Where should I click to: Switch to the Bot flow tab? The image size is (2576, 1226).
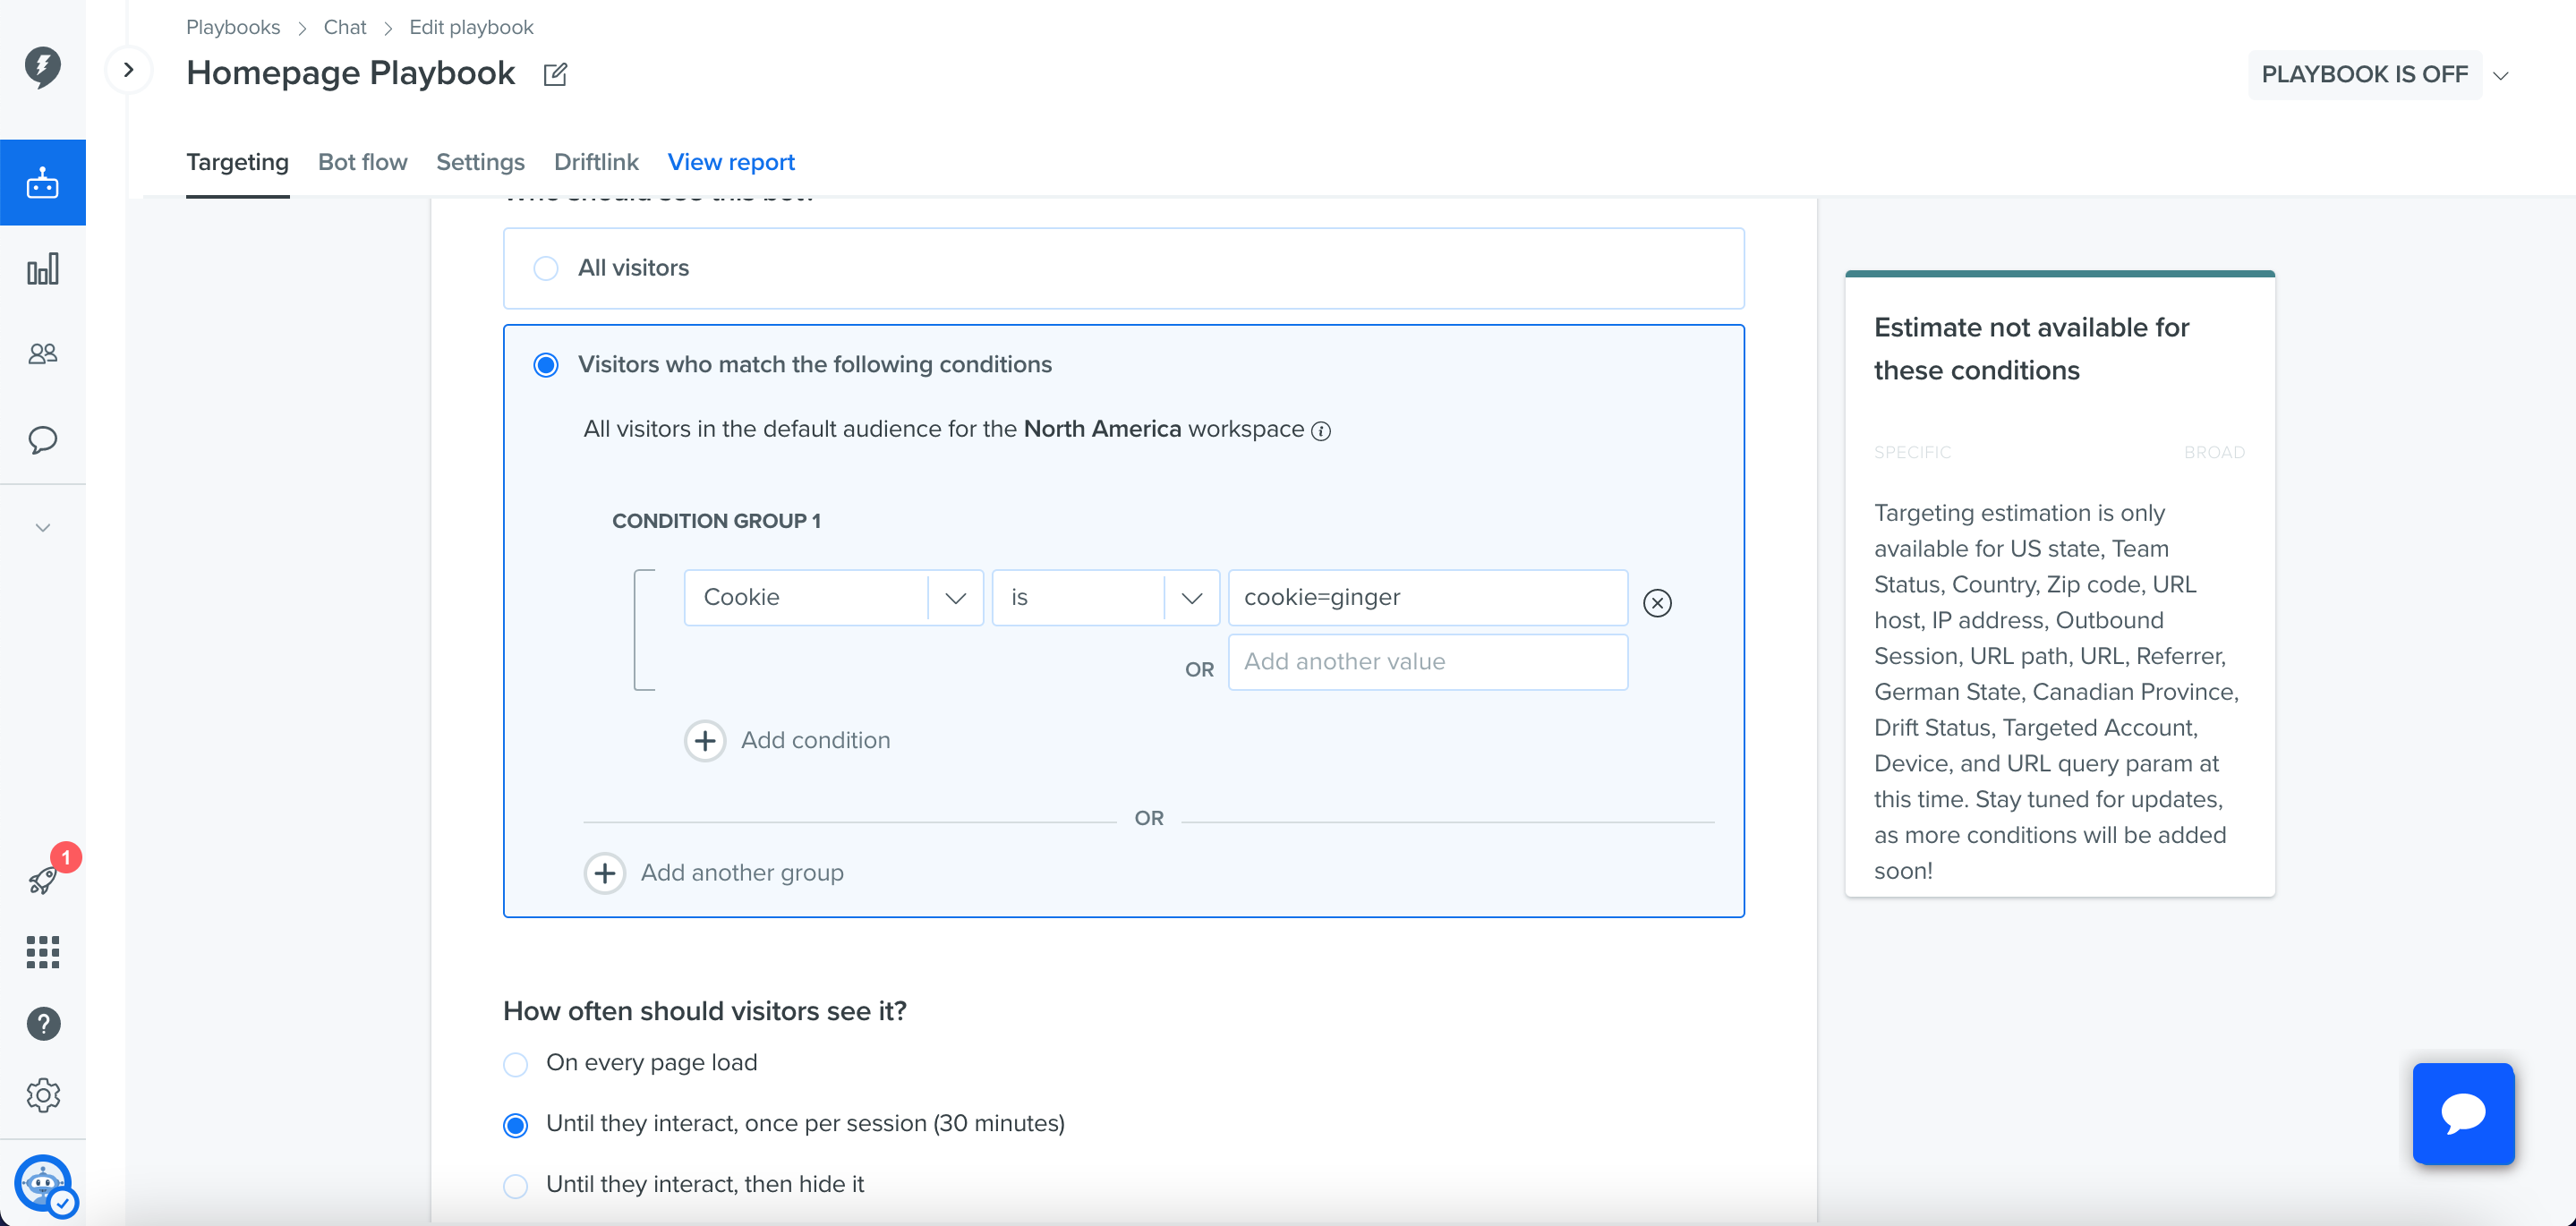pos(362,162)
